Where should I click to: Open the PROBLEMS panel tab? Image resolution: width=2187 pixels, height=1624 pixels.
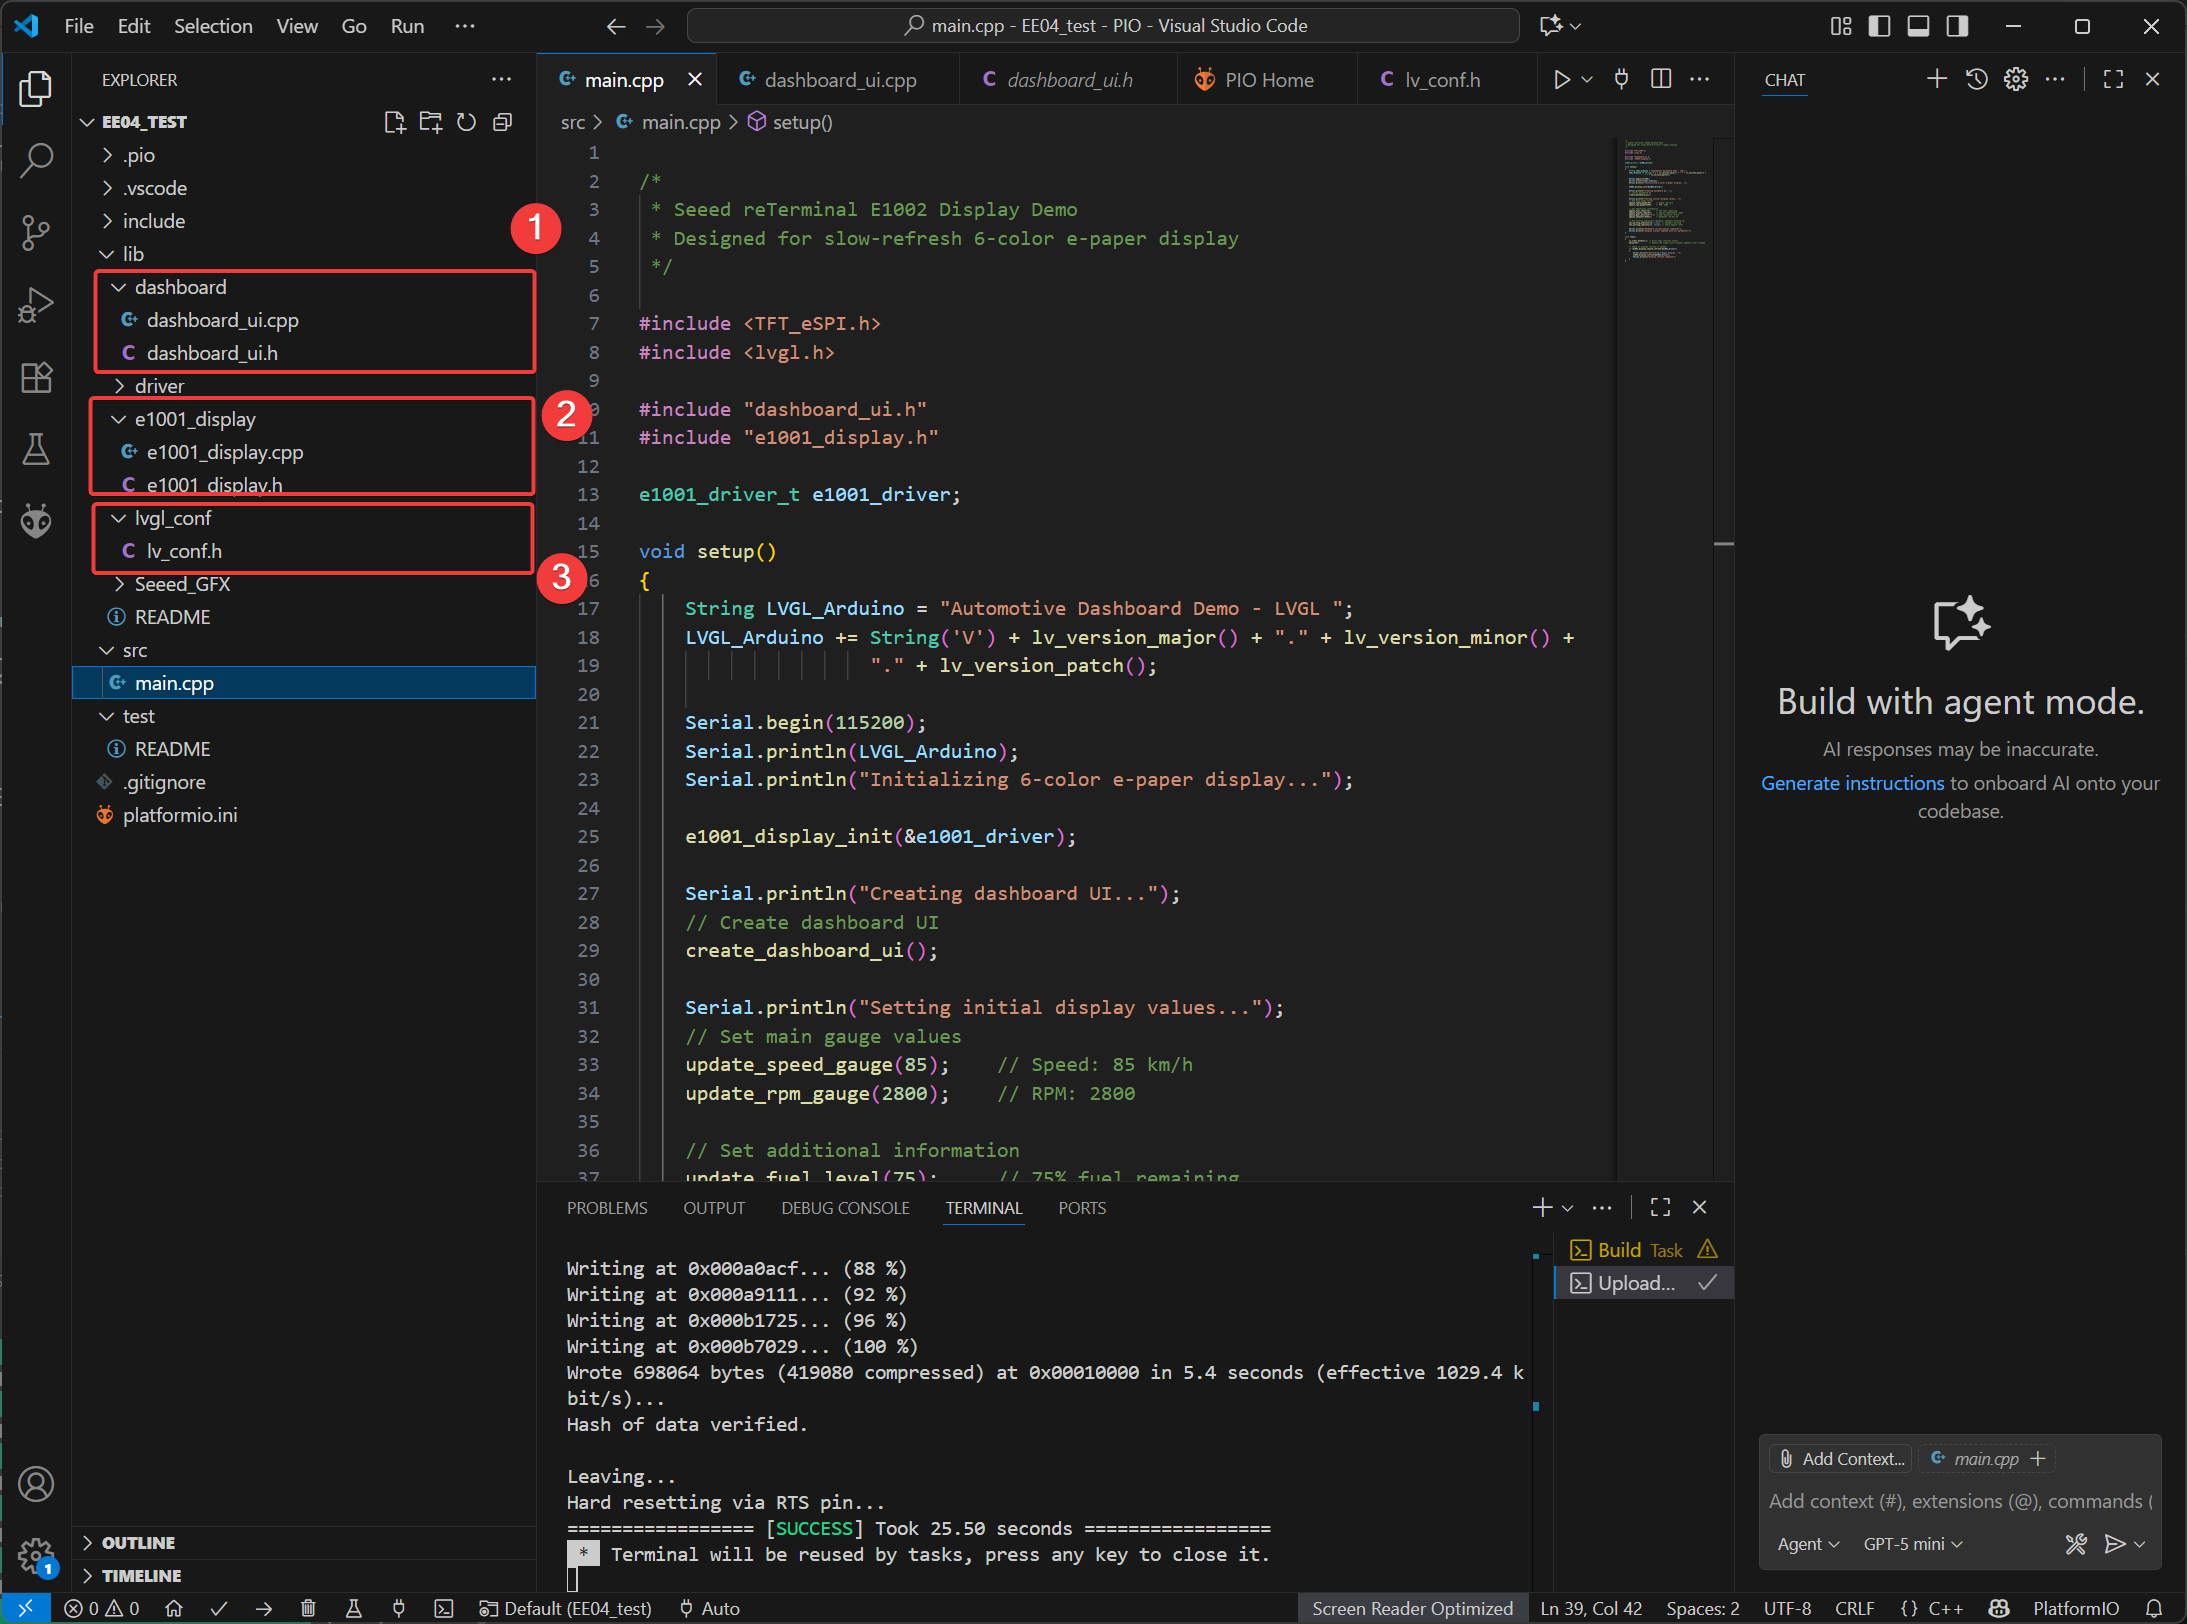[606, 1208]
